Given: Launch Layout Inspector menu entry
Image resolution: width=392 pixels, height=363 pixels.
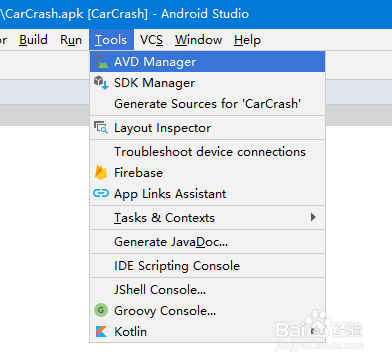Looking at the screenshot, I should click(207, 128).
